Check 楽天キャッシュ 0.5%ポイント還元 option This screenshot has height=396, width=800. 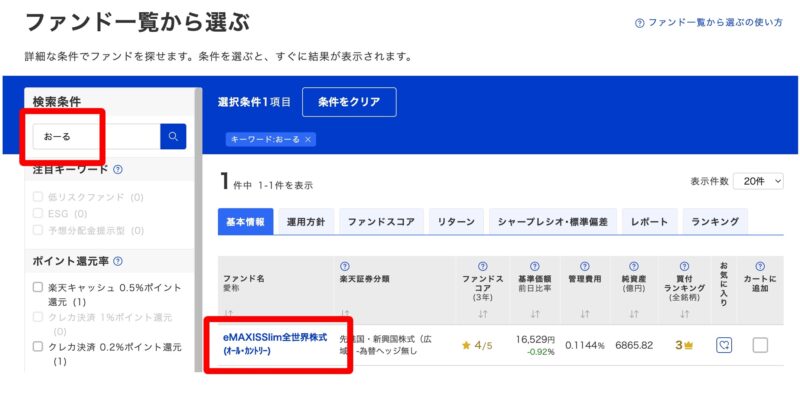tap(38, 287)
